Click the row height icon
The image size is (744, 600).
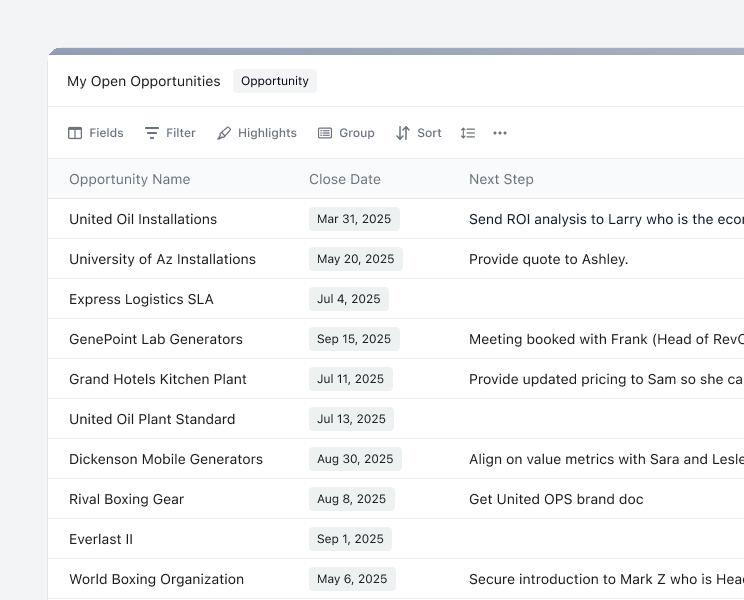[468, 133]
